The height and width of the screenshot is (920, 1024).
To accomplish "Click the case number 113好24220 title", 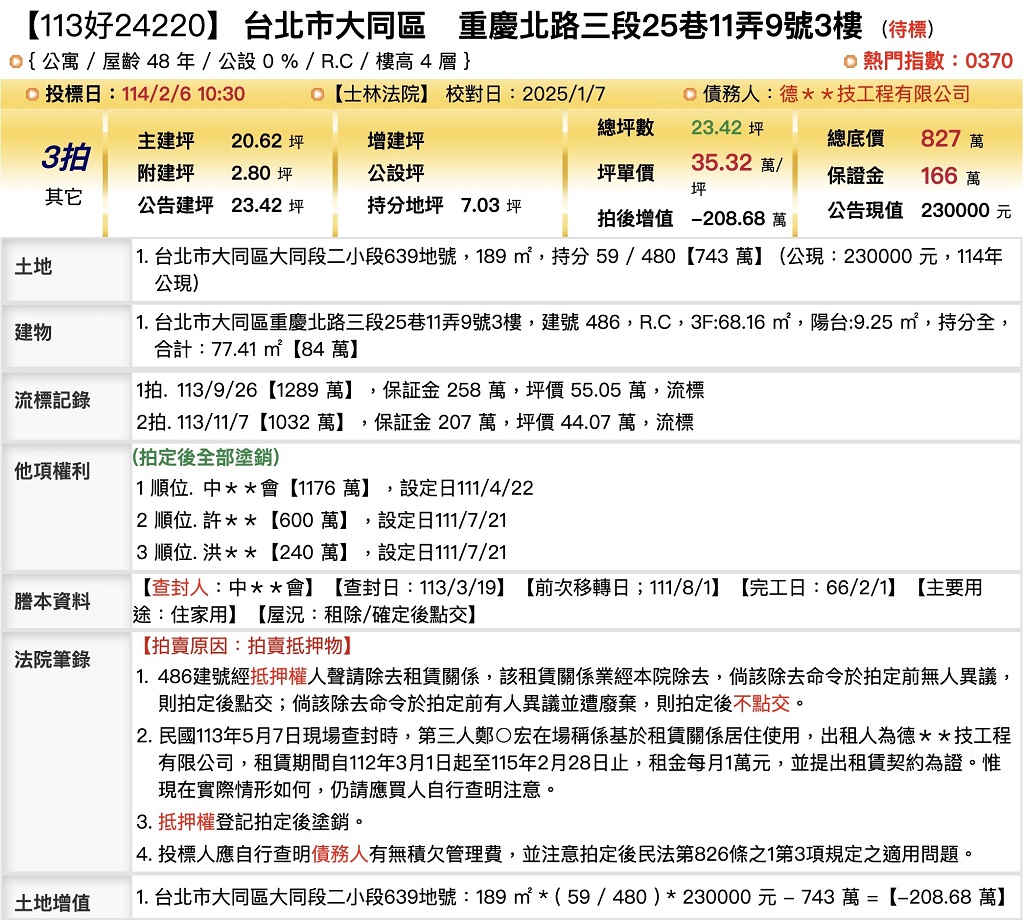I will (118, 27).
